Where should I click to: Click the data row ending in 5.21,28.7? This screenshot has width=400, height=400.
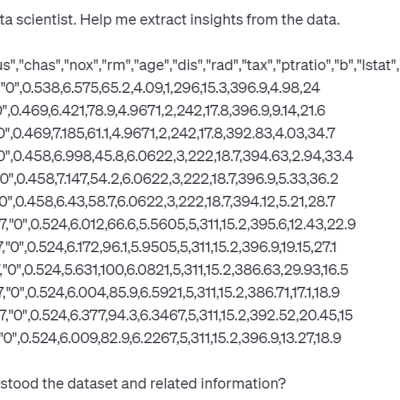(x=168, y=202)
